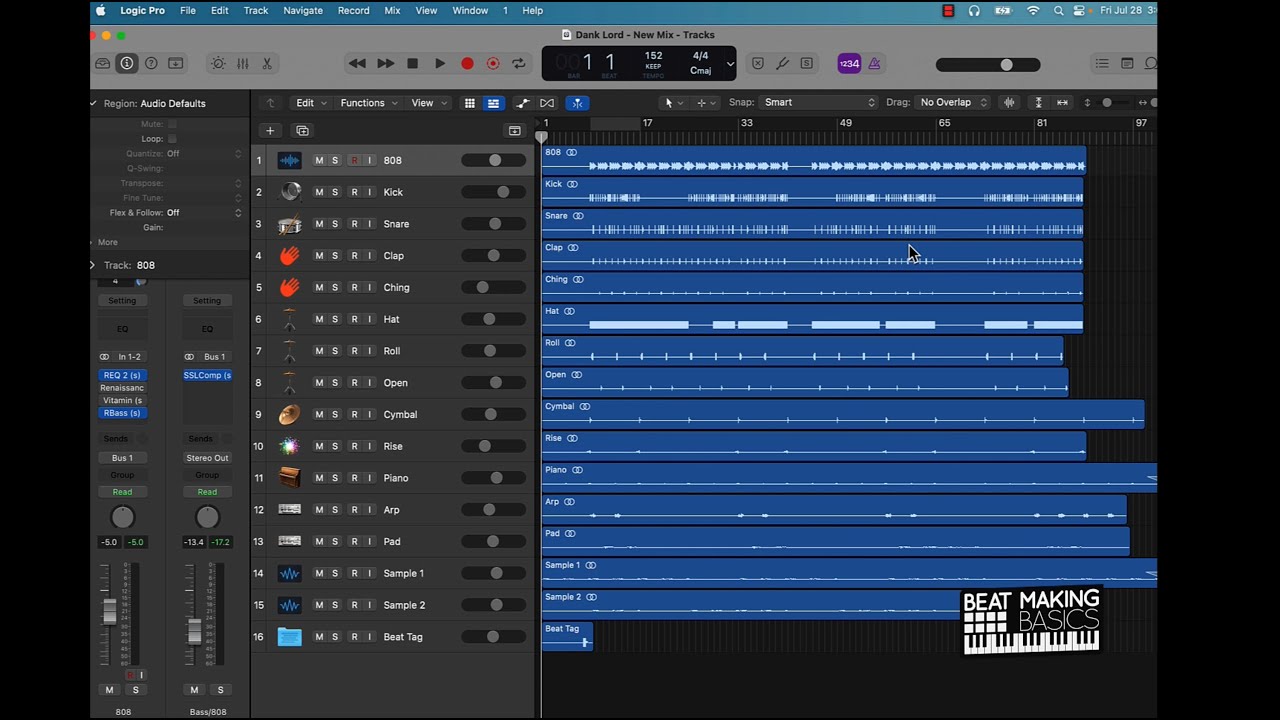This screenshot has height=720, width=1280.
Task: Select the Snare drum track icon
Action: point(289,224)
